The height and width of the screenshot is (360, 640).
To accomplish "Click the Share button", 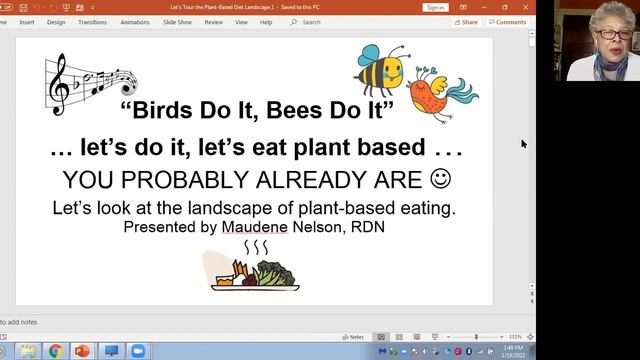I will [466, 22].
